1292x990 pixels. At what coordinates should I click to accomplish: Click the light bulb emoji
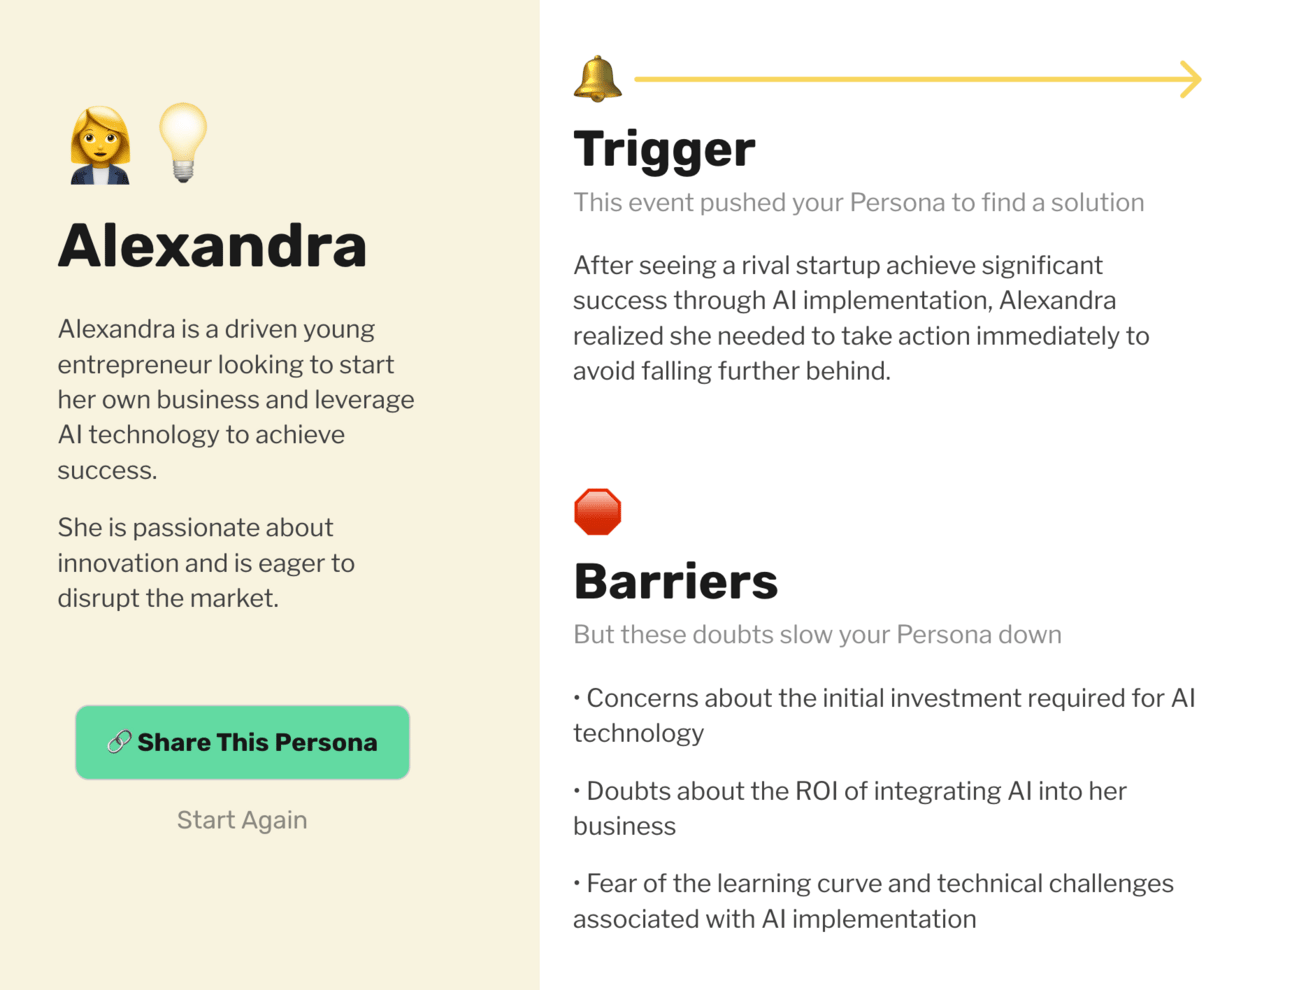pos(183,142)
